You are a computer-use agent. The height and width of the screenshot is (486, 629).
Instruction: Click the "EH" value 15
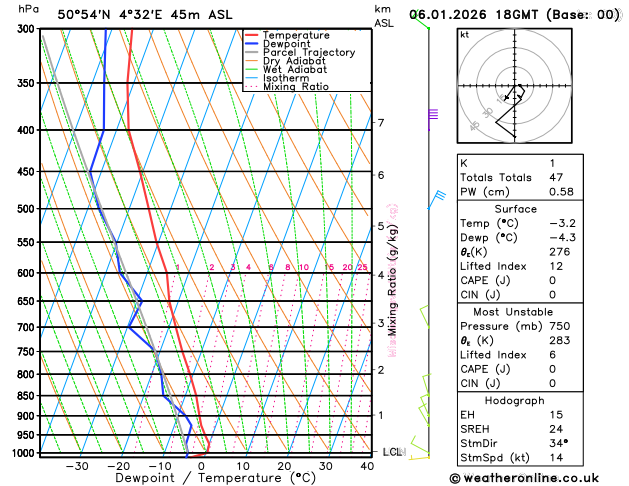pyautogui.click(x=556, y=415)
